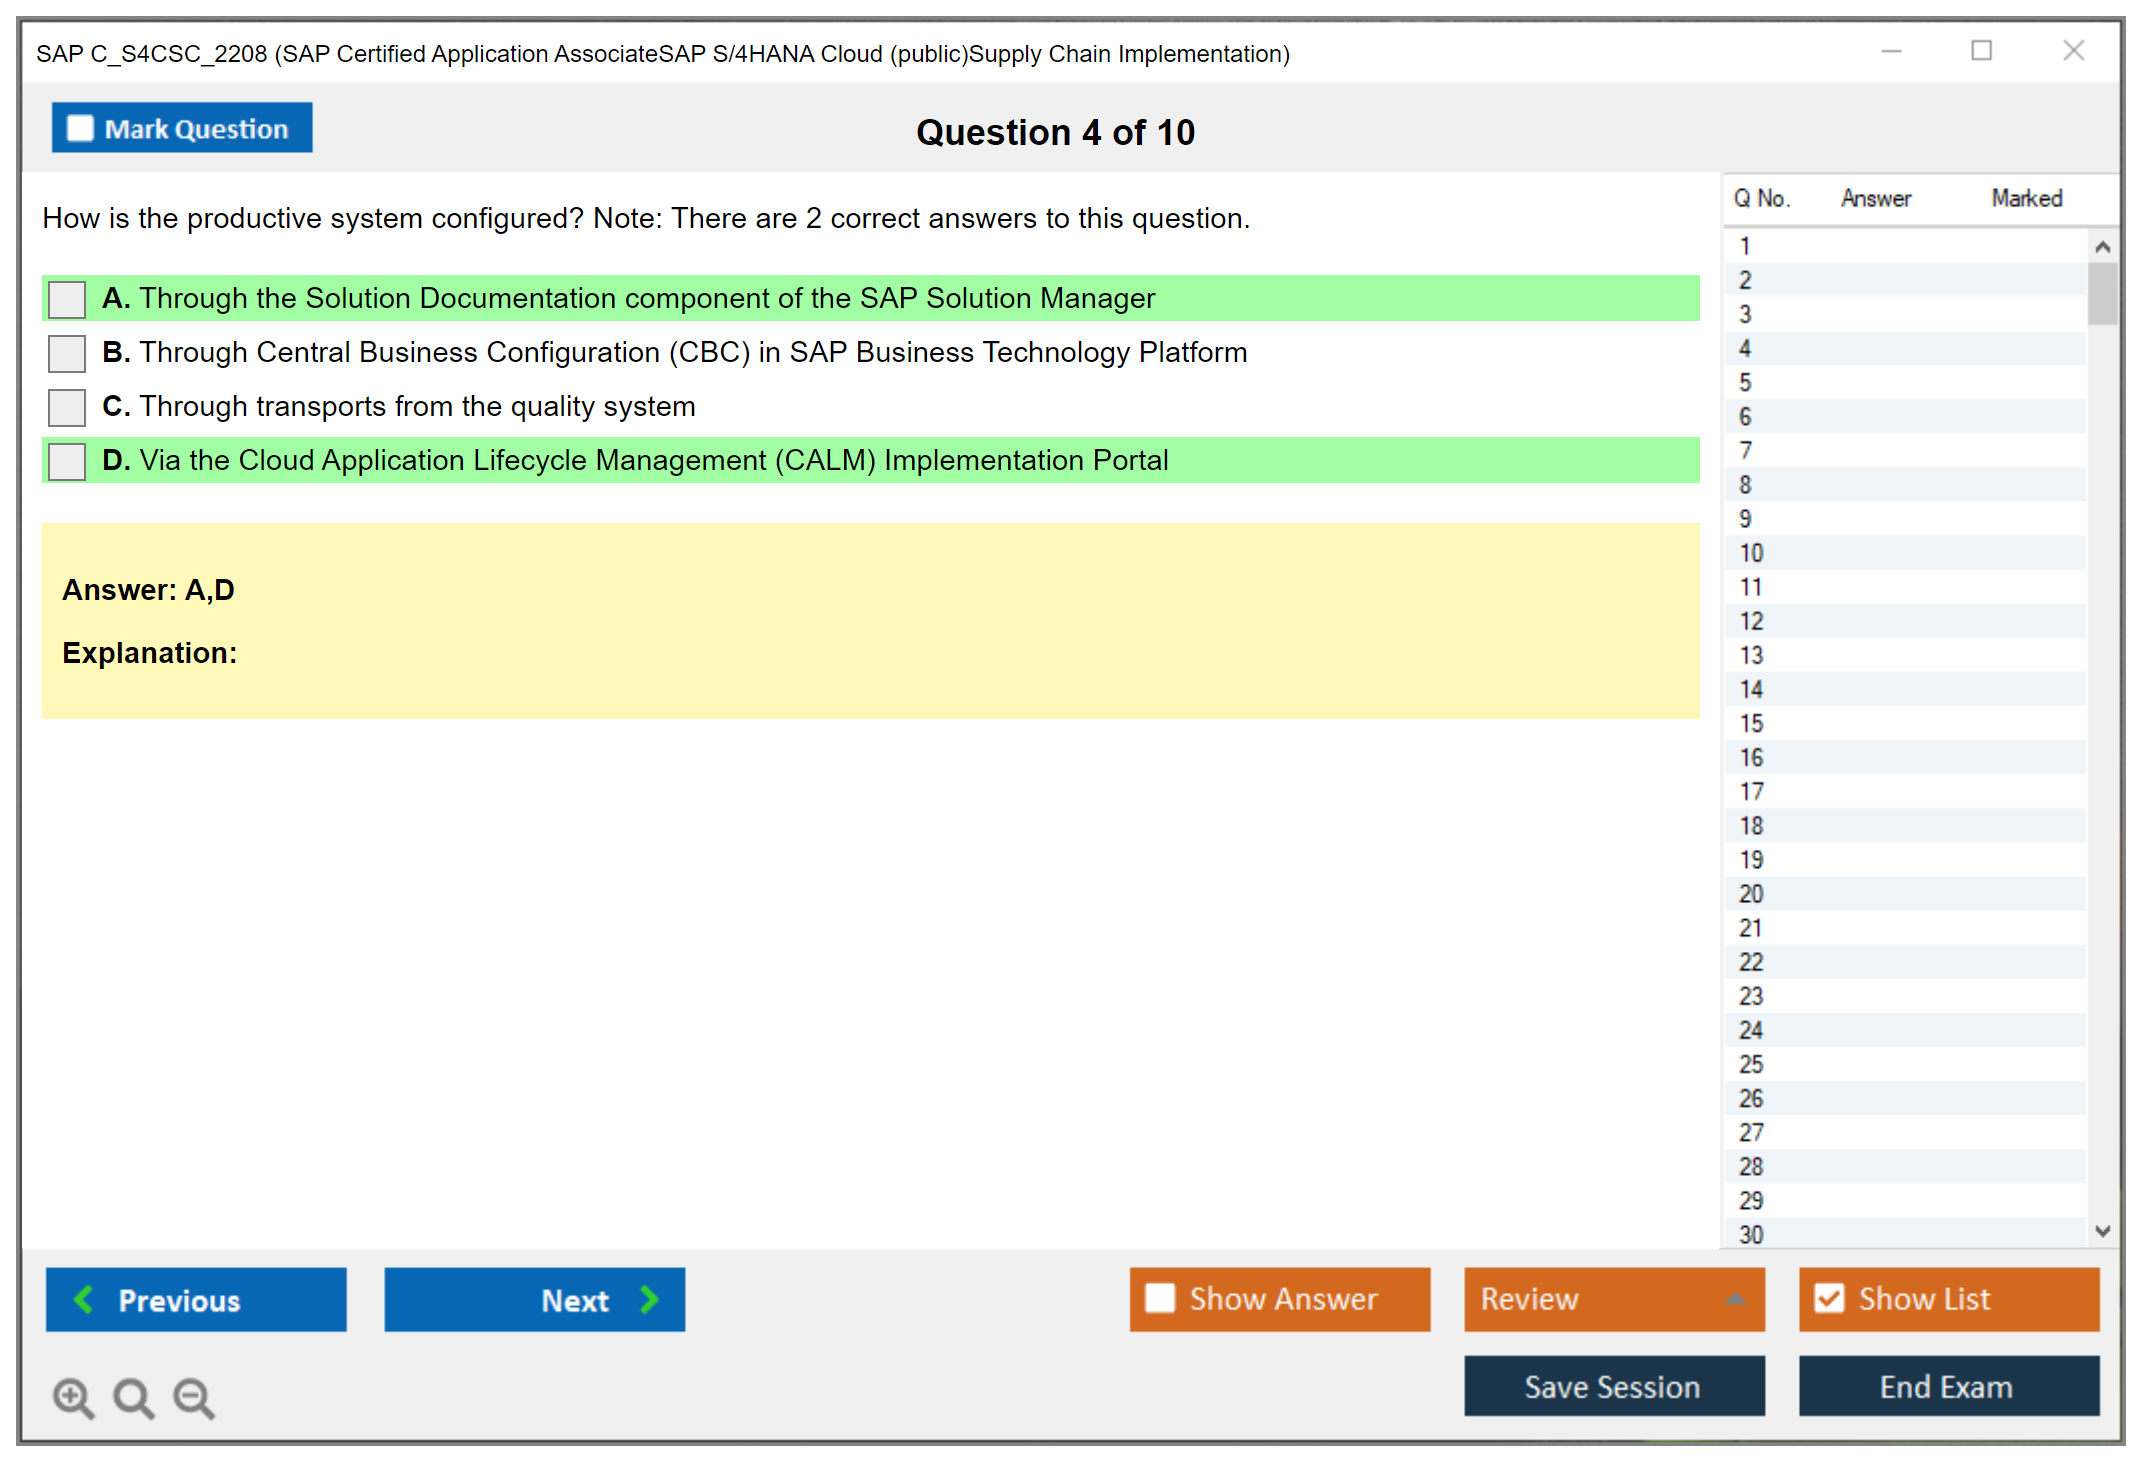Click the zoom in magnifier icon
Screen dimensions: 2150x1470
click(72, 1396)
